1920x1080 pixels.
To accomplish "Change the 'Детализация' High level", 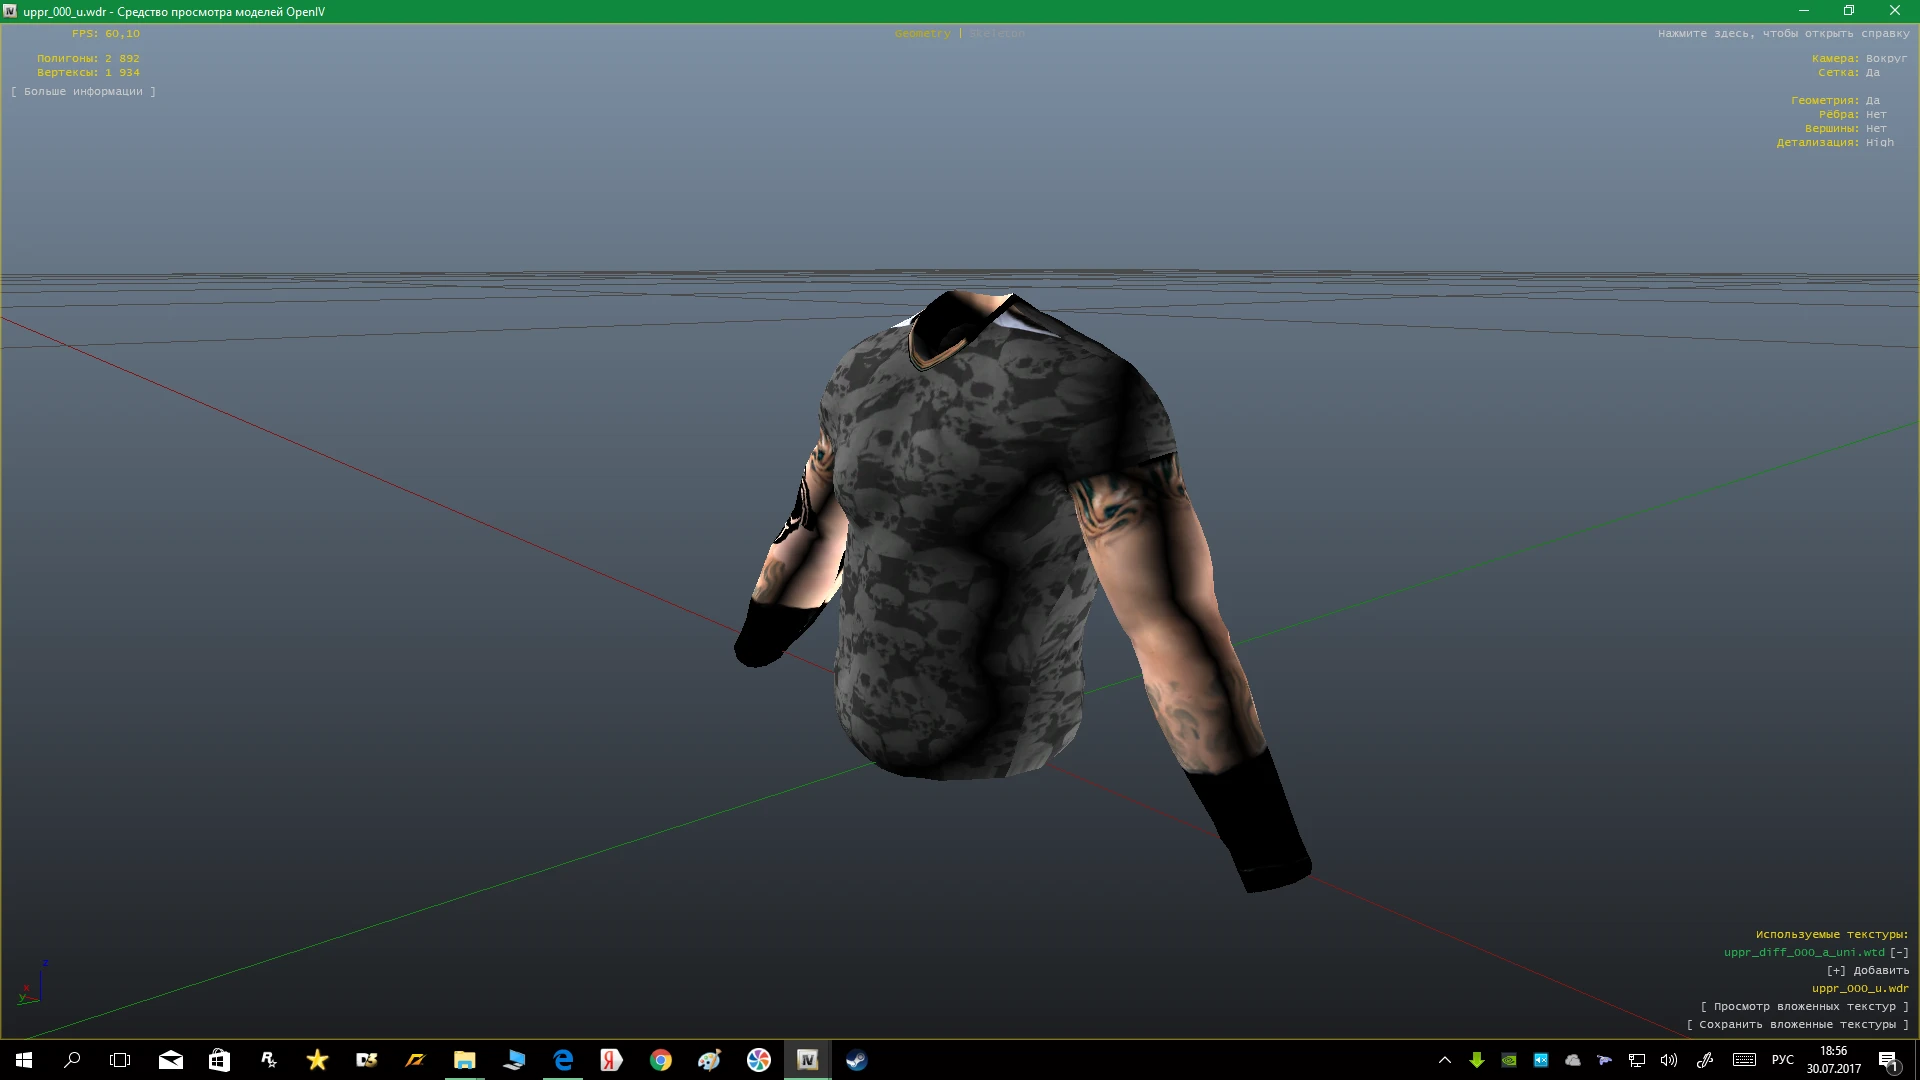I will (1879, 143).
